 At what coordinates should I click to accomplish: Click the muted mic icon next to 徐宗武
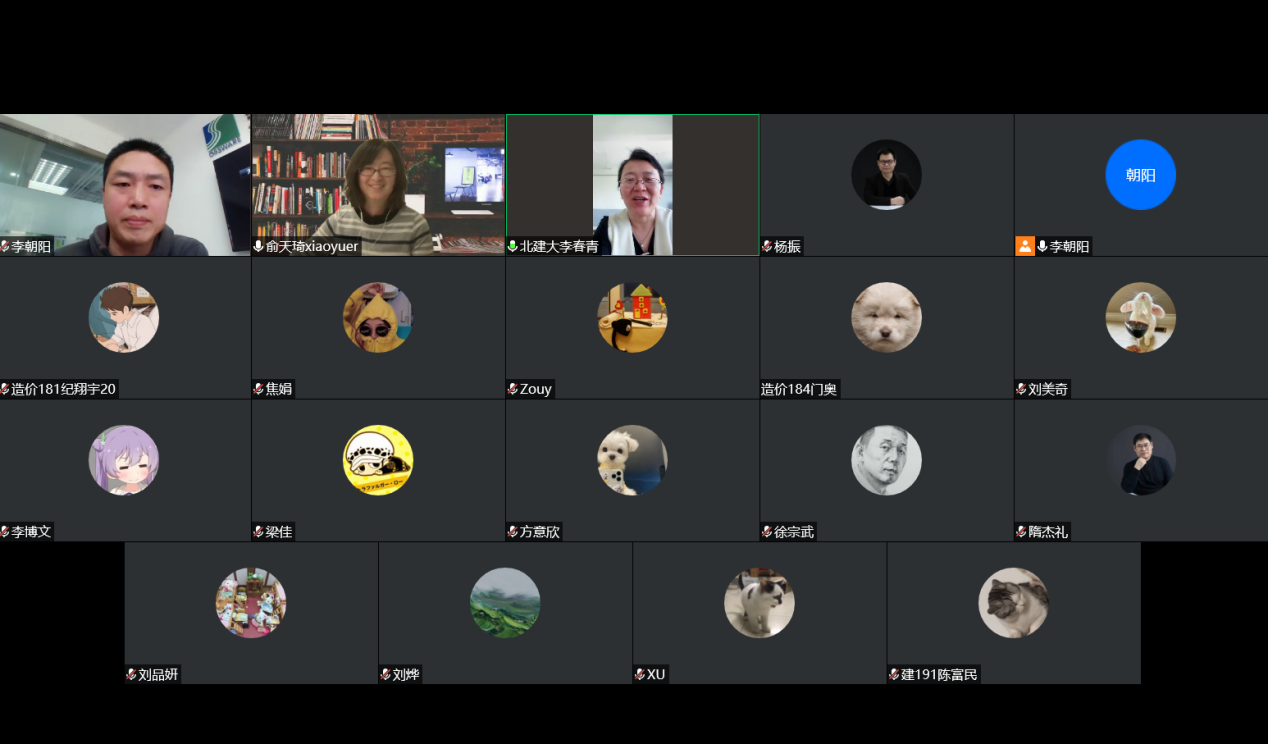767,532
